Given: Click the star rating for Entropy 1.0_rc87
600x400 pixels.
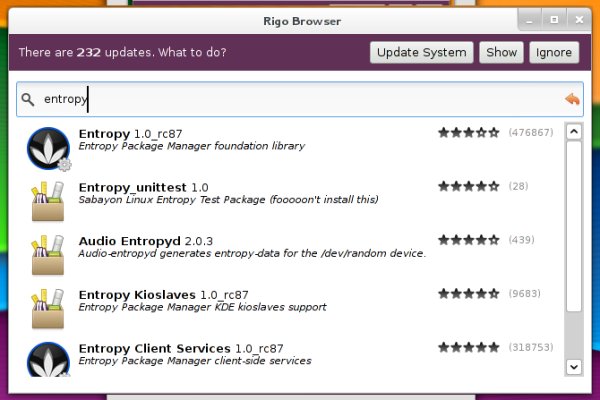Looking at the screenshot, I should [468, 132].
